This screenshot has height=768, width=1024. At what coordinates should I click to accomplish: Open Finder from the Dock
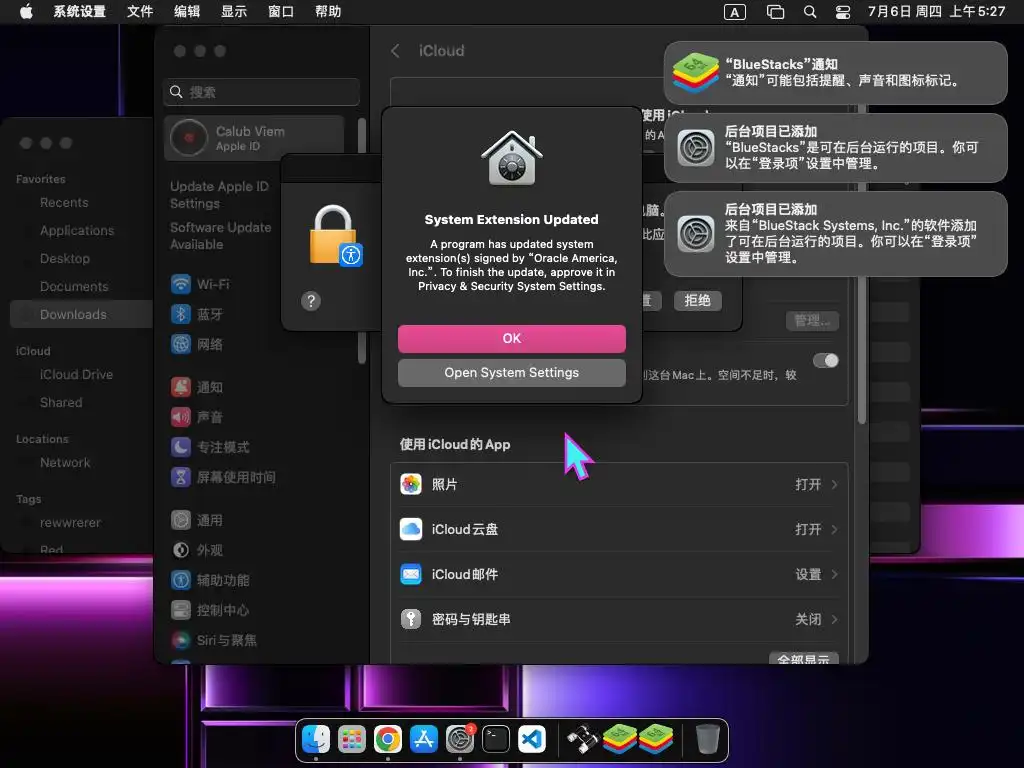pos(316,739)
